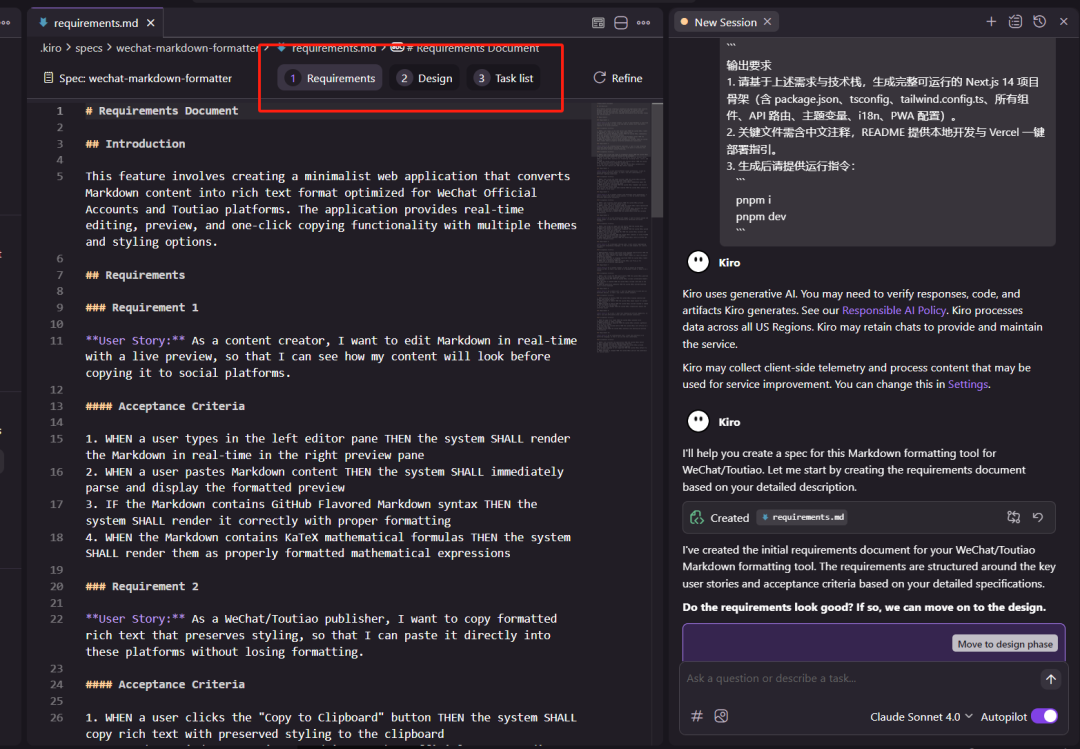Split the editor using the split icon

(x=621, y=22)
